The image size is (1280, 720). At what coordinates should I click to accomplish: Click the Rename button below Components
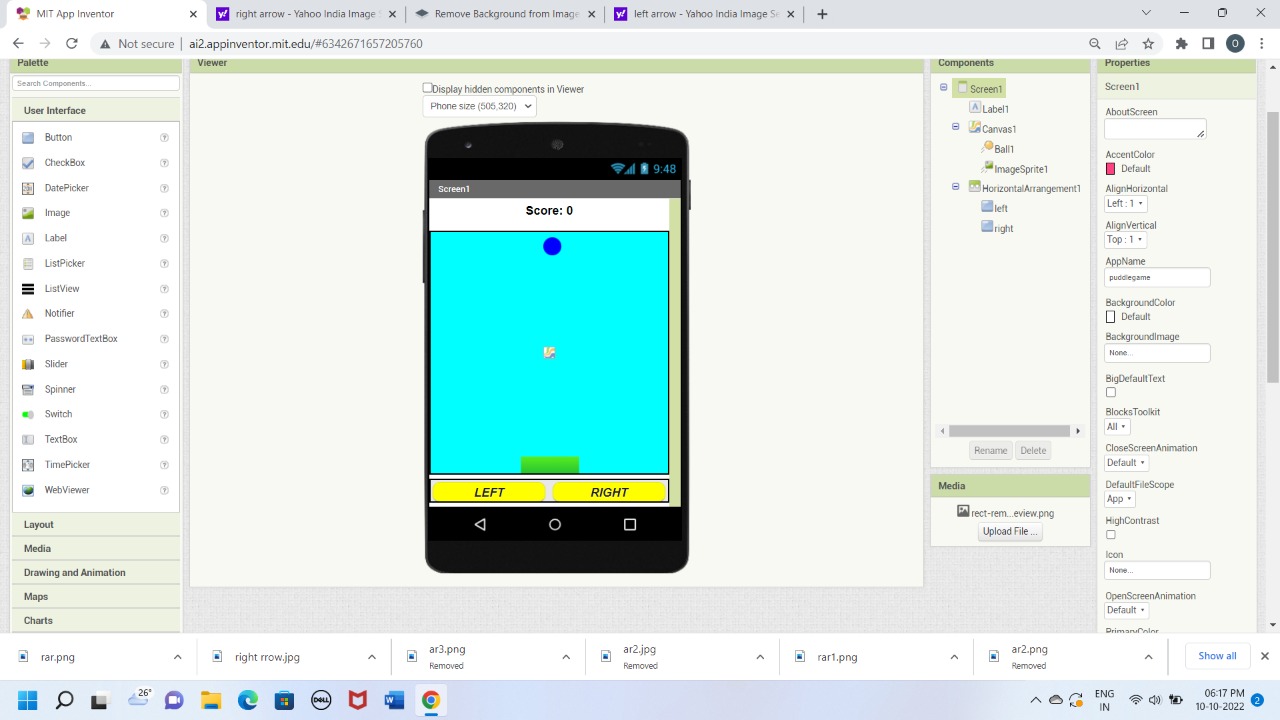click(x=990, y=450)
